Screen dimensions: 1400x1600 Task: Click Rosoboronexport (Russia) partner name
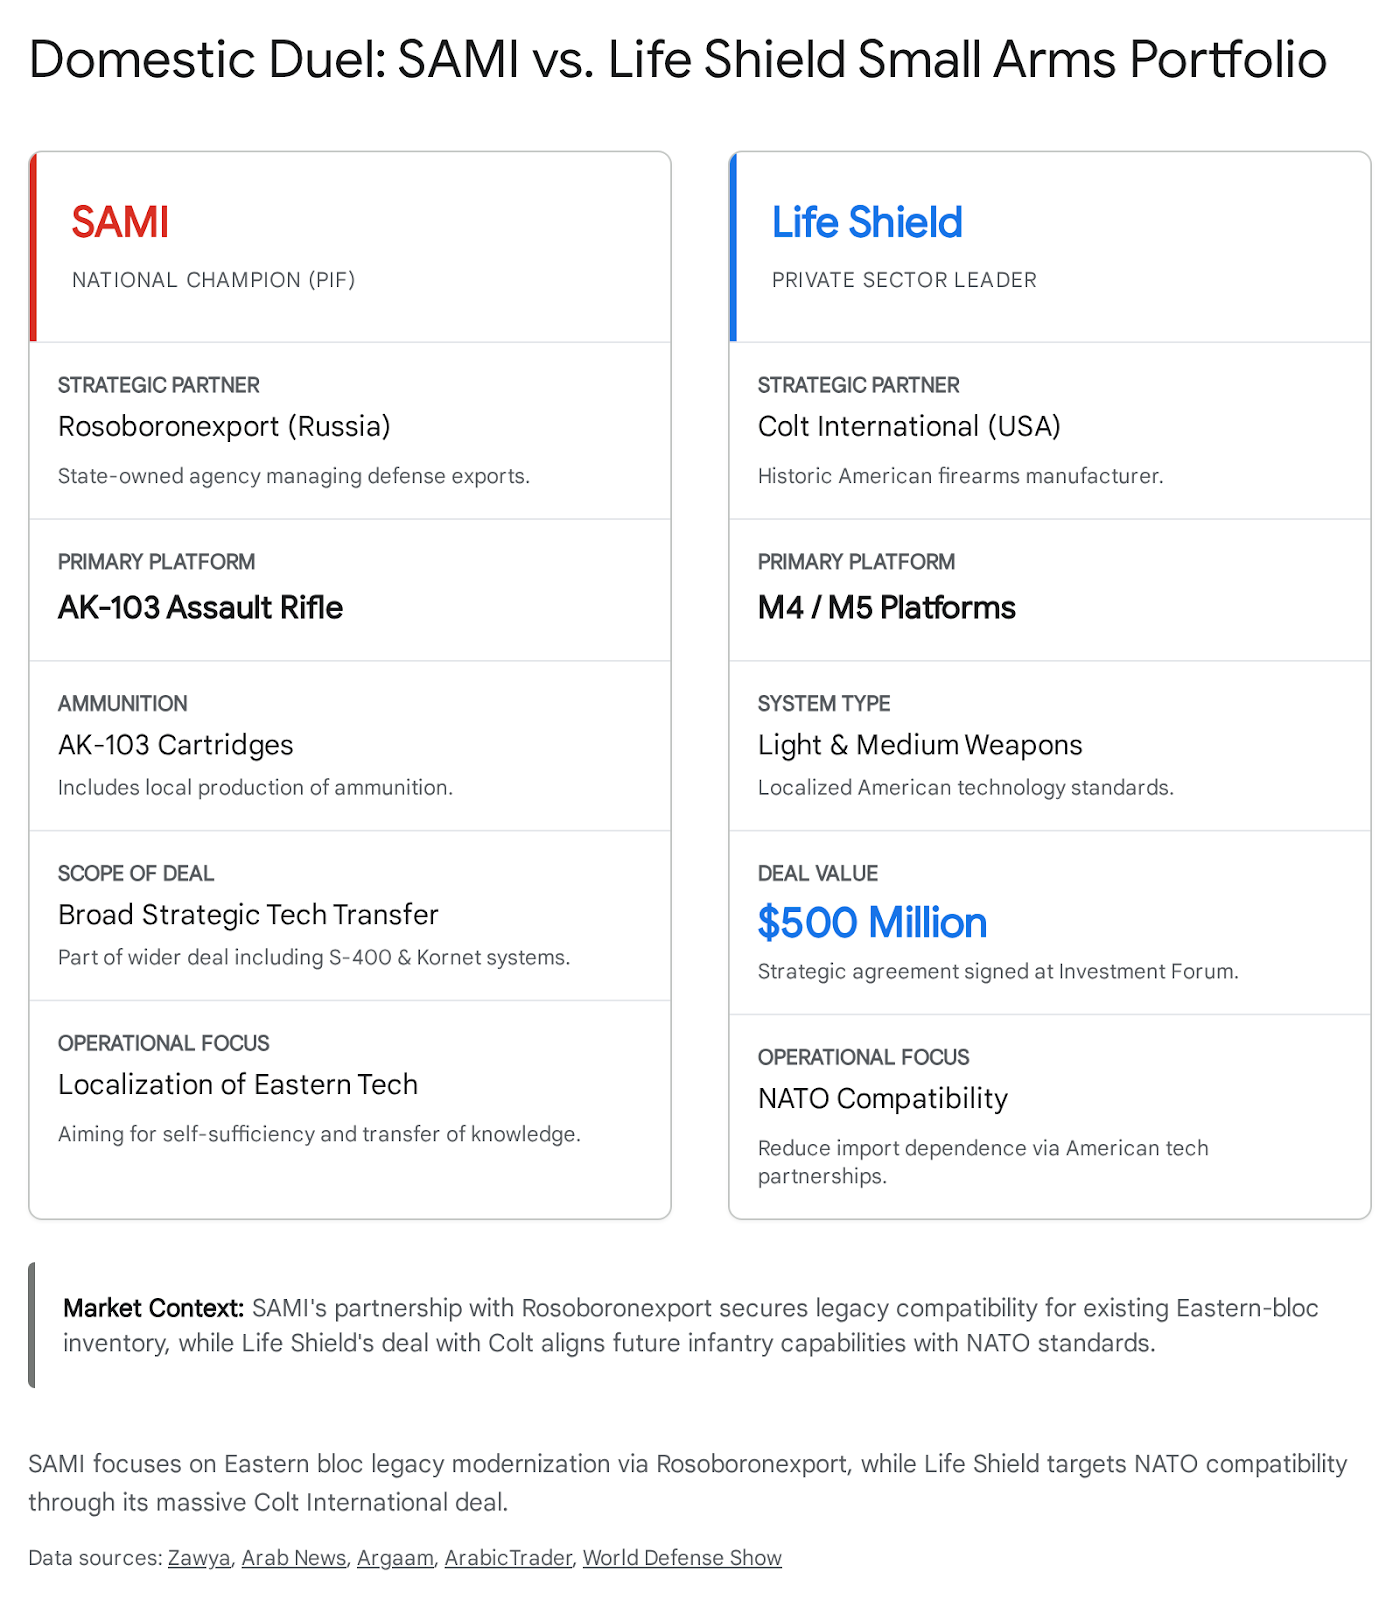[224, 426]
